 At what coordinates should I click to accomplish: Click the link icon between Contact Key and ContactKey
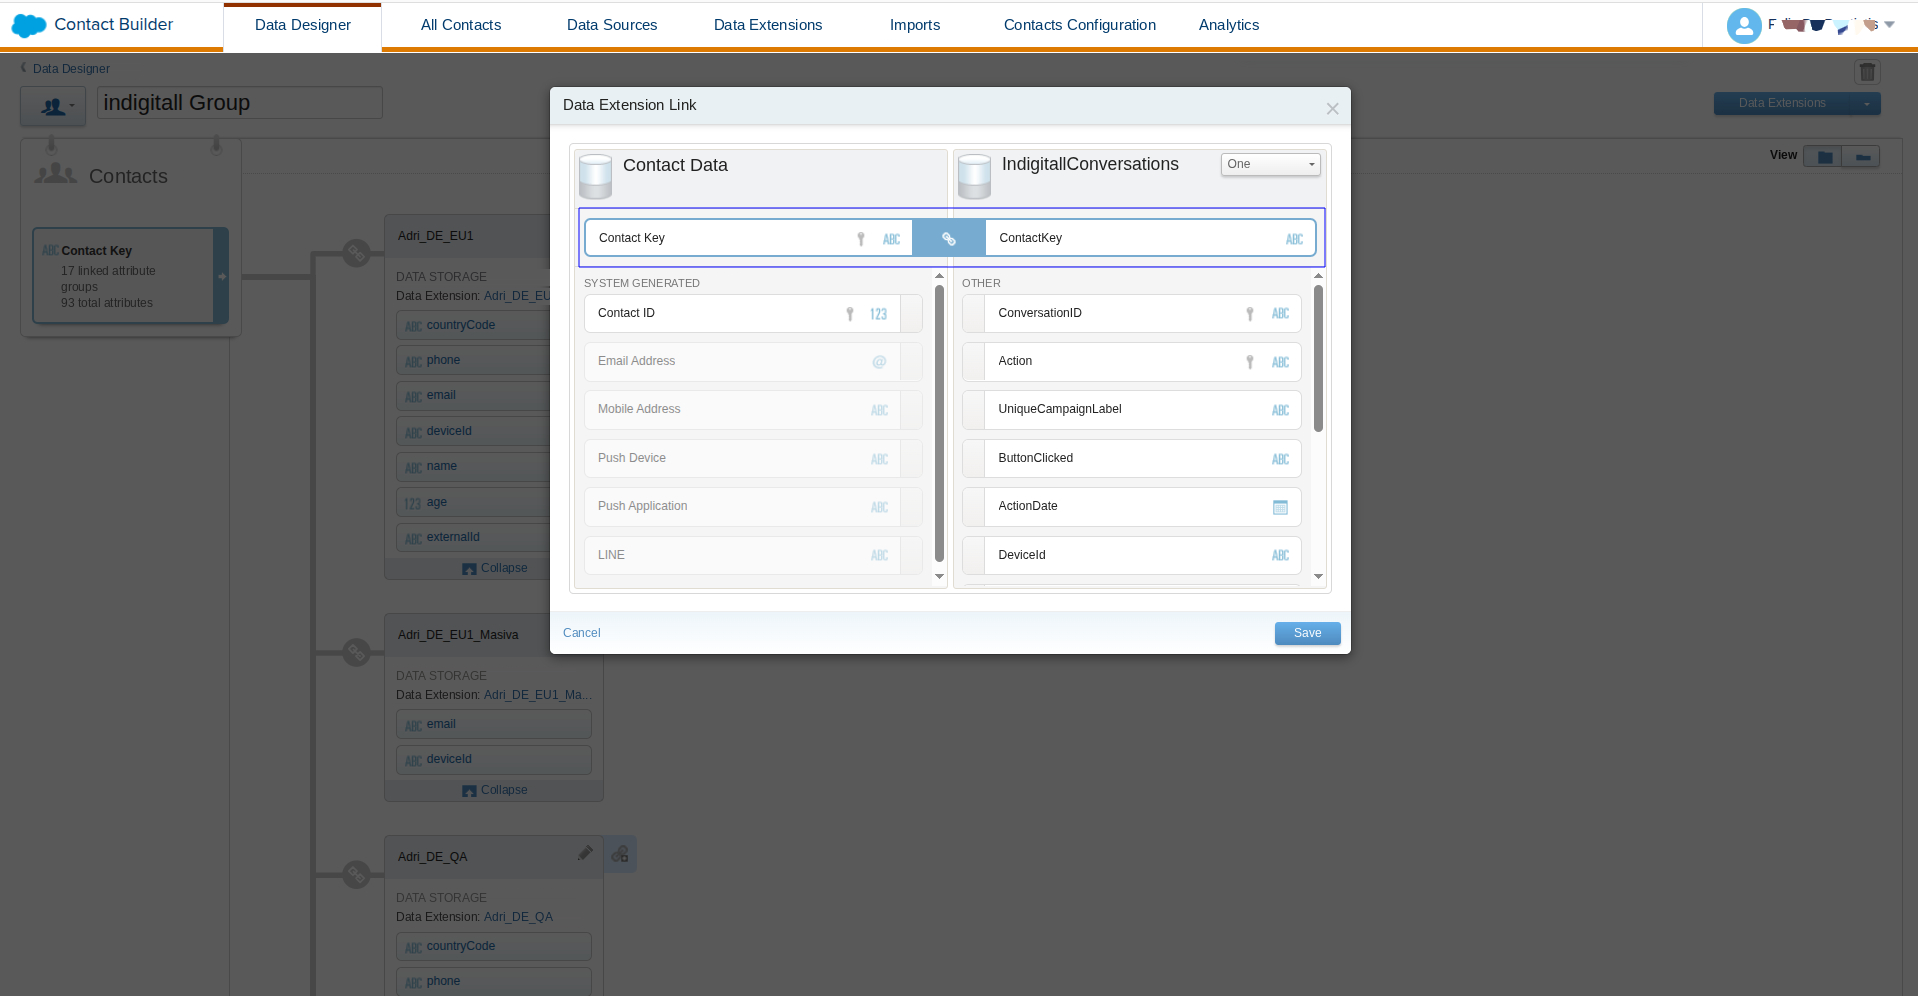coord(948,239)
